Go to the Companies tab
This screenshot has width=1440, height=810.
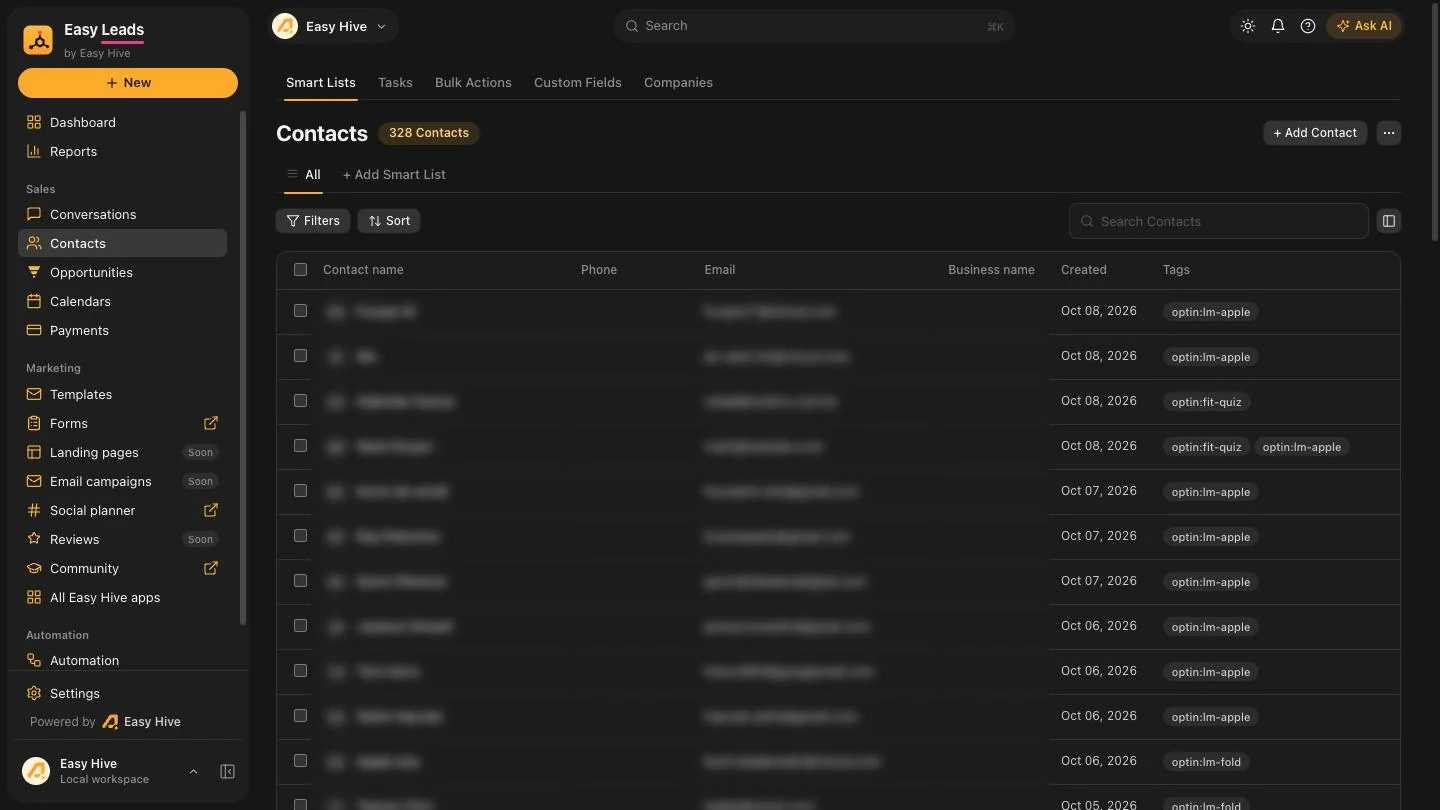[x=678, y=82]
